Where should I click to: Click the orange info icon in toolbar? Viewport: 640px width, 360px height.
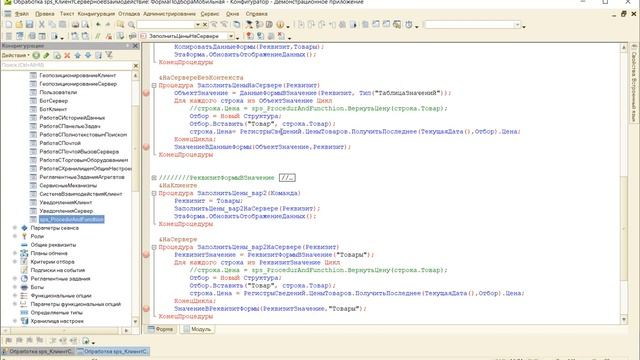point(280,25)
